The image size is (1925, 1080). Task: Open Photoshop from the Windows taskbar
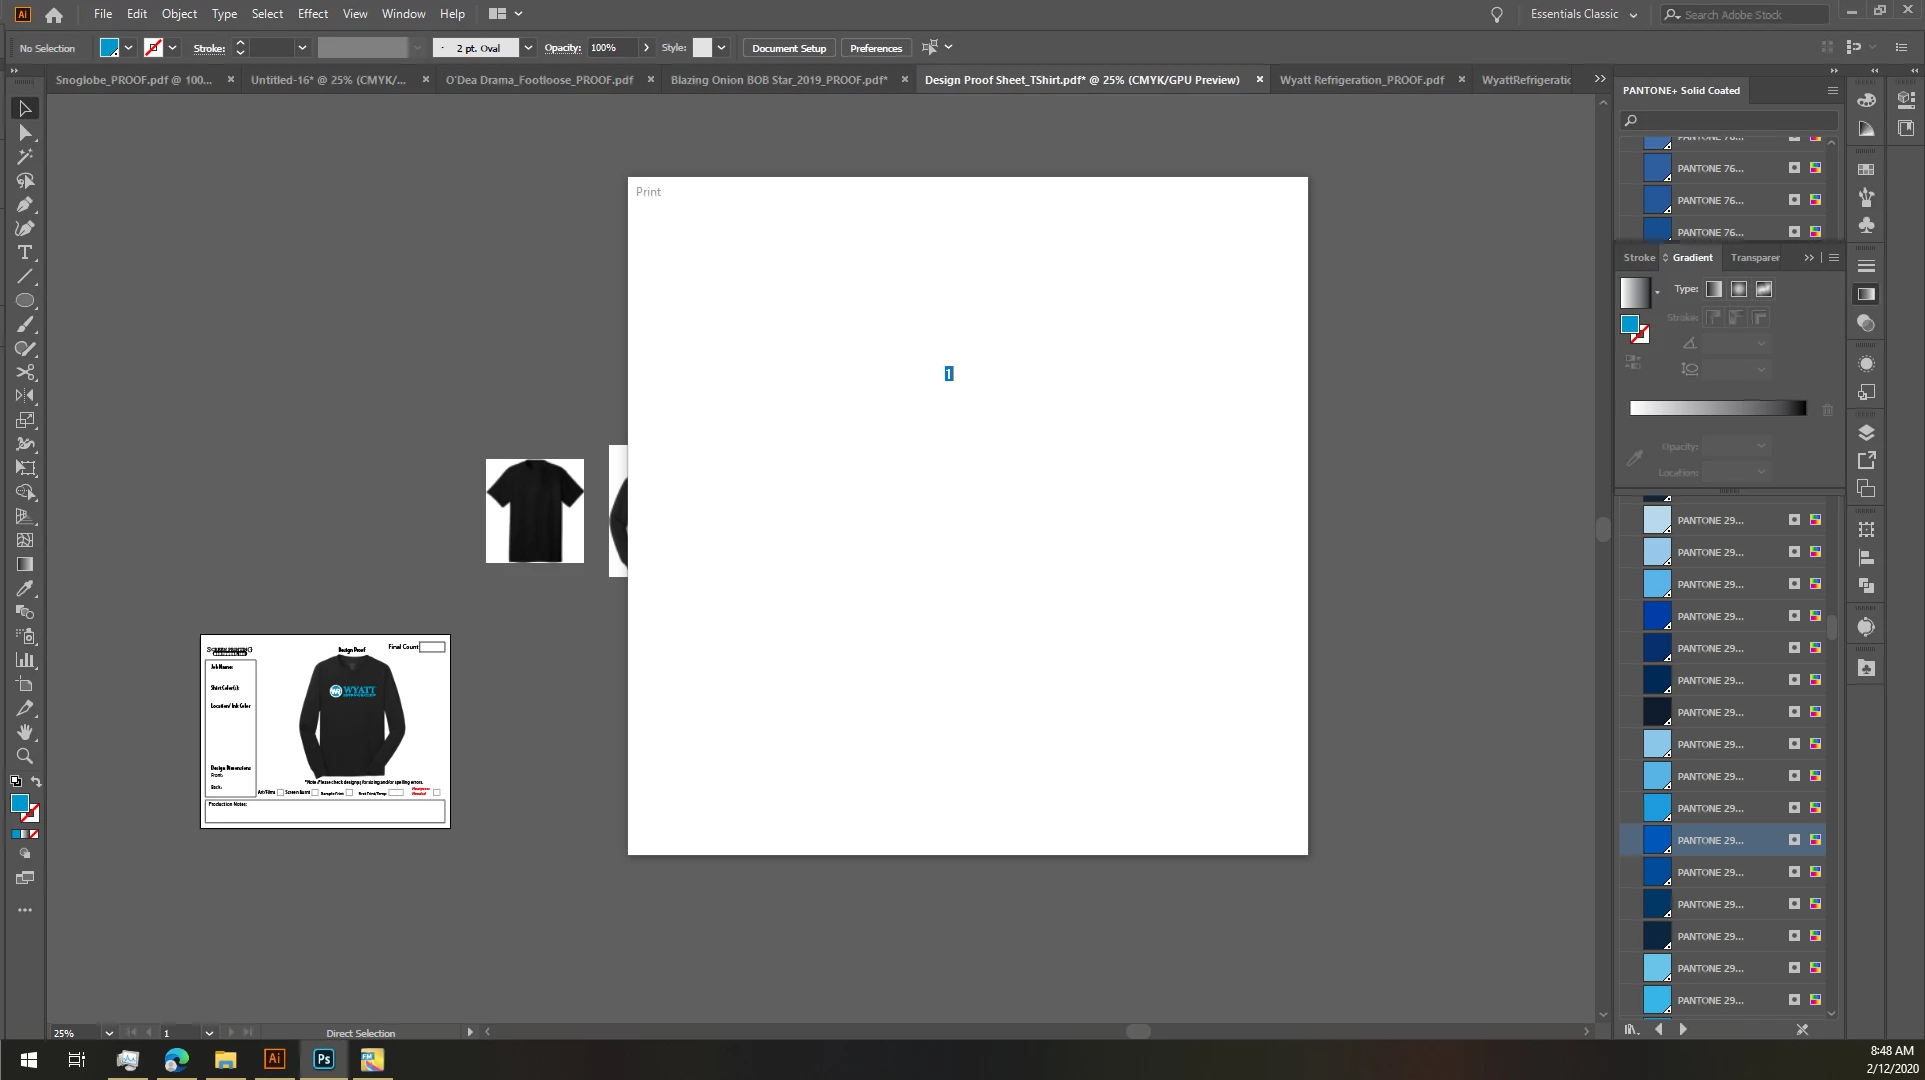click(x=323, y=1059)
